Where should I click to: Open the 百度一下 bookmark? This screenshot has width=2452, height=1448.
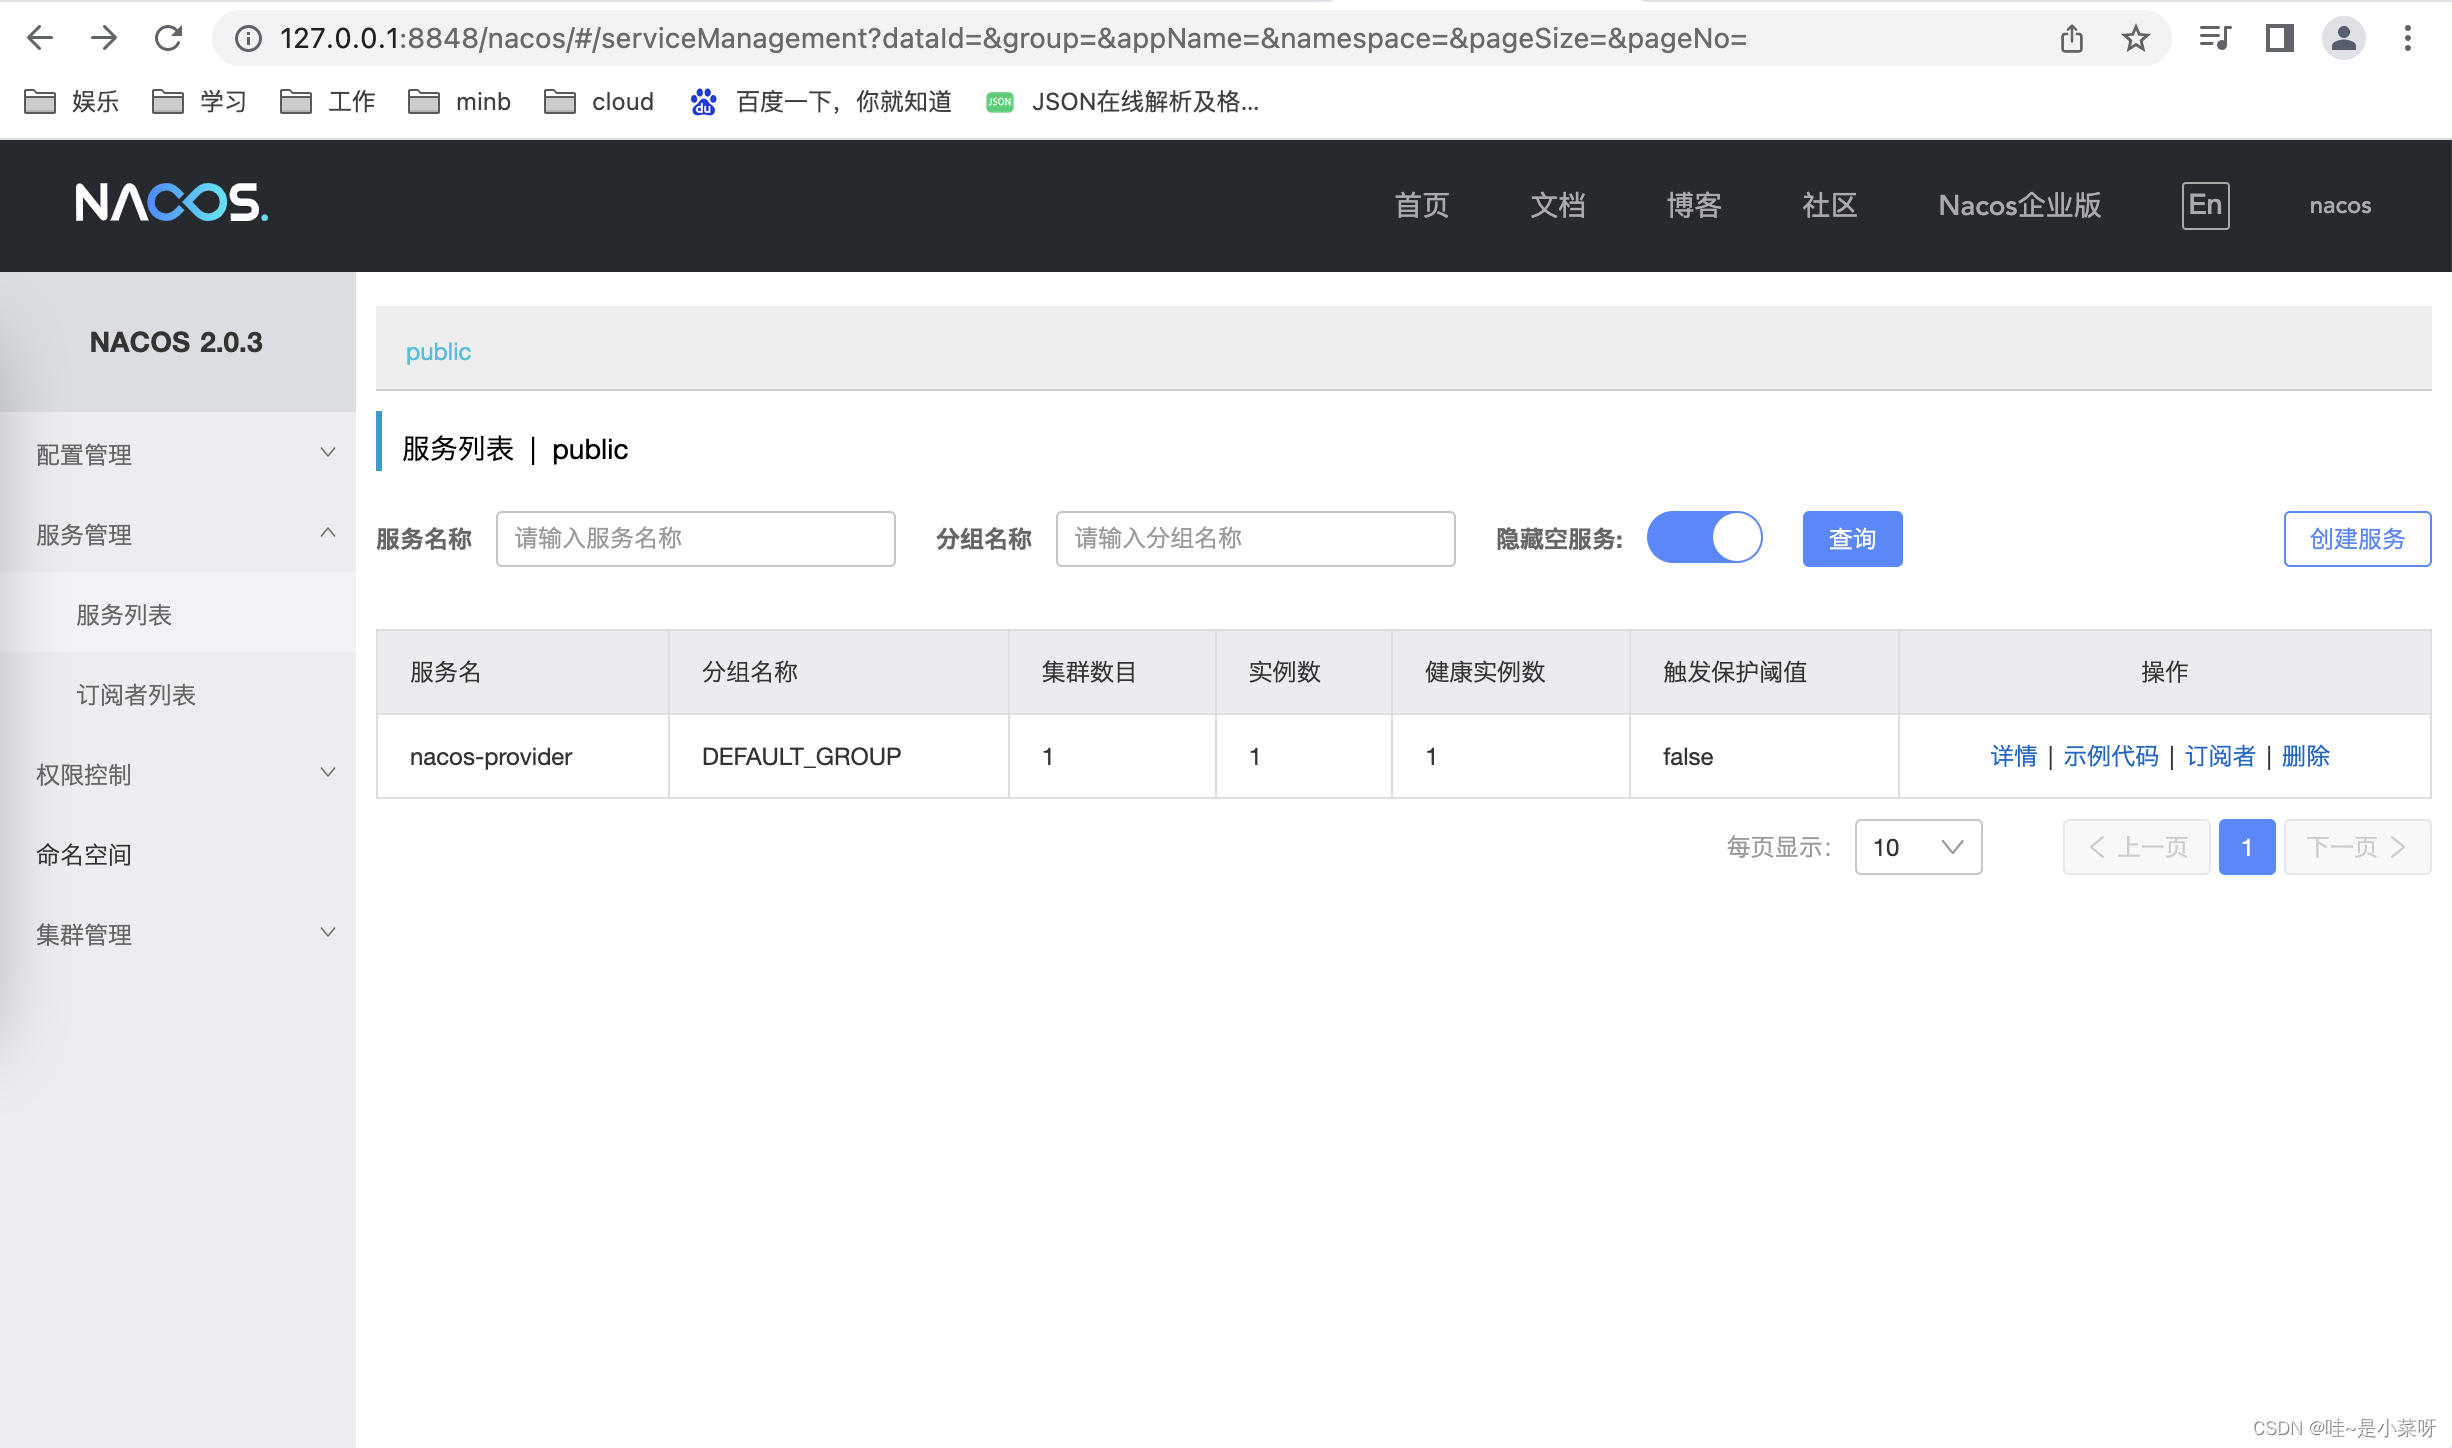(x=820, y=101)
